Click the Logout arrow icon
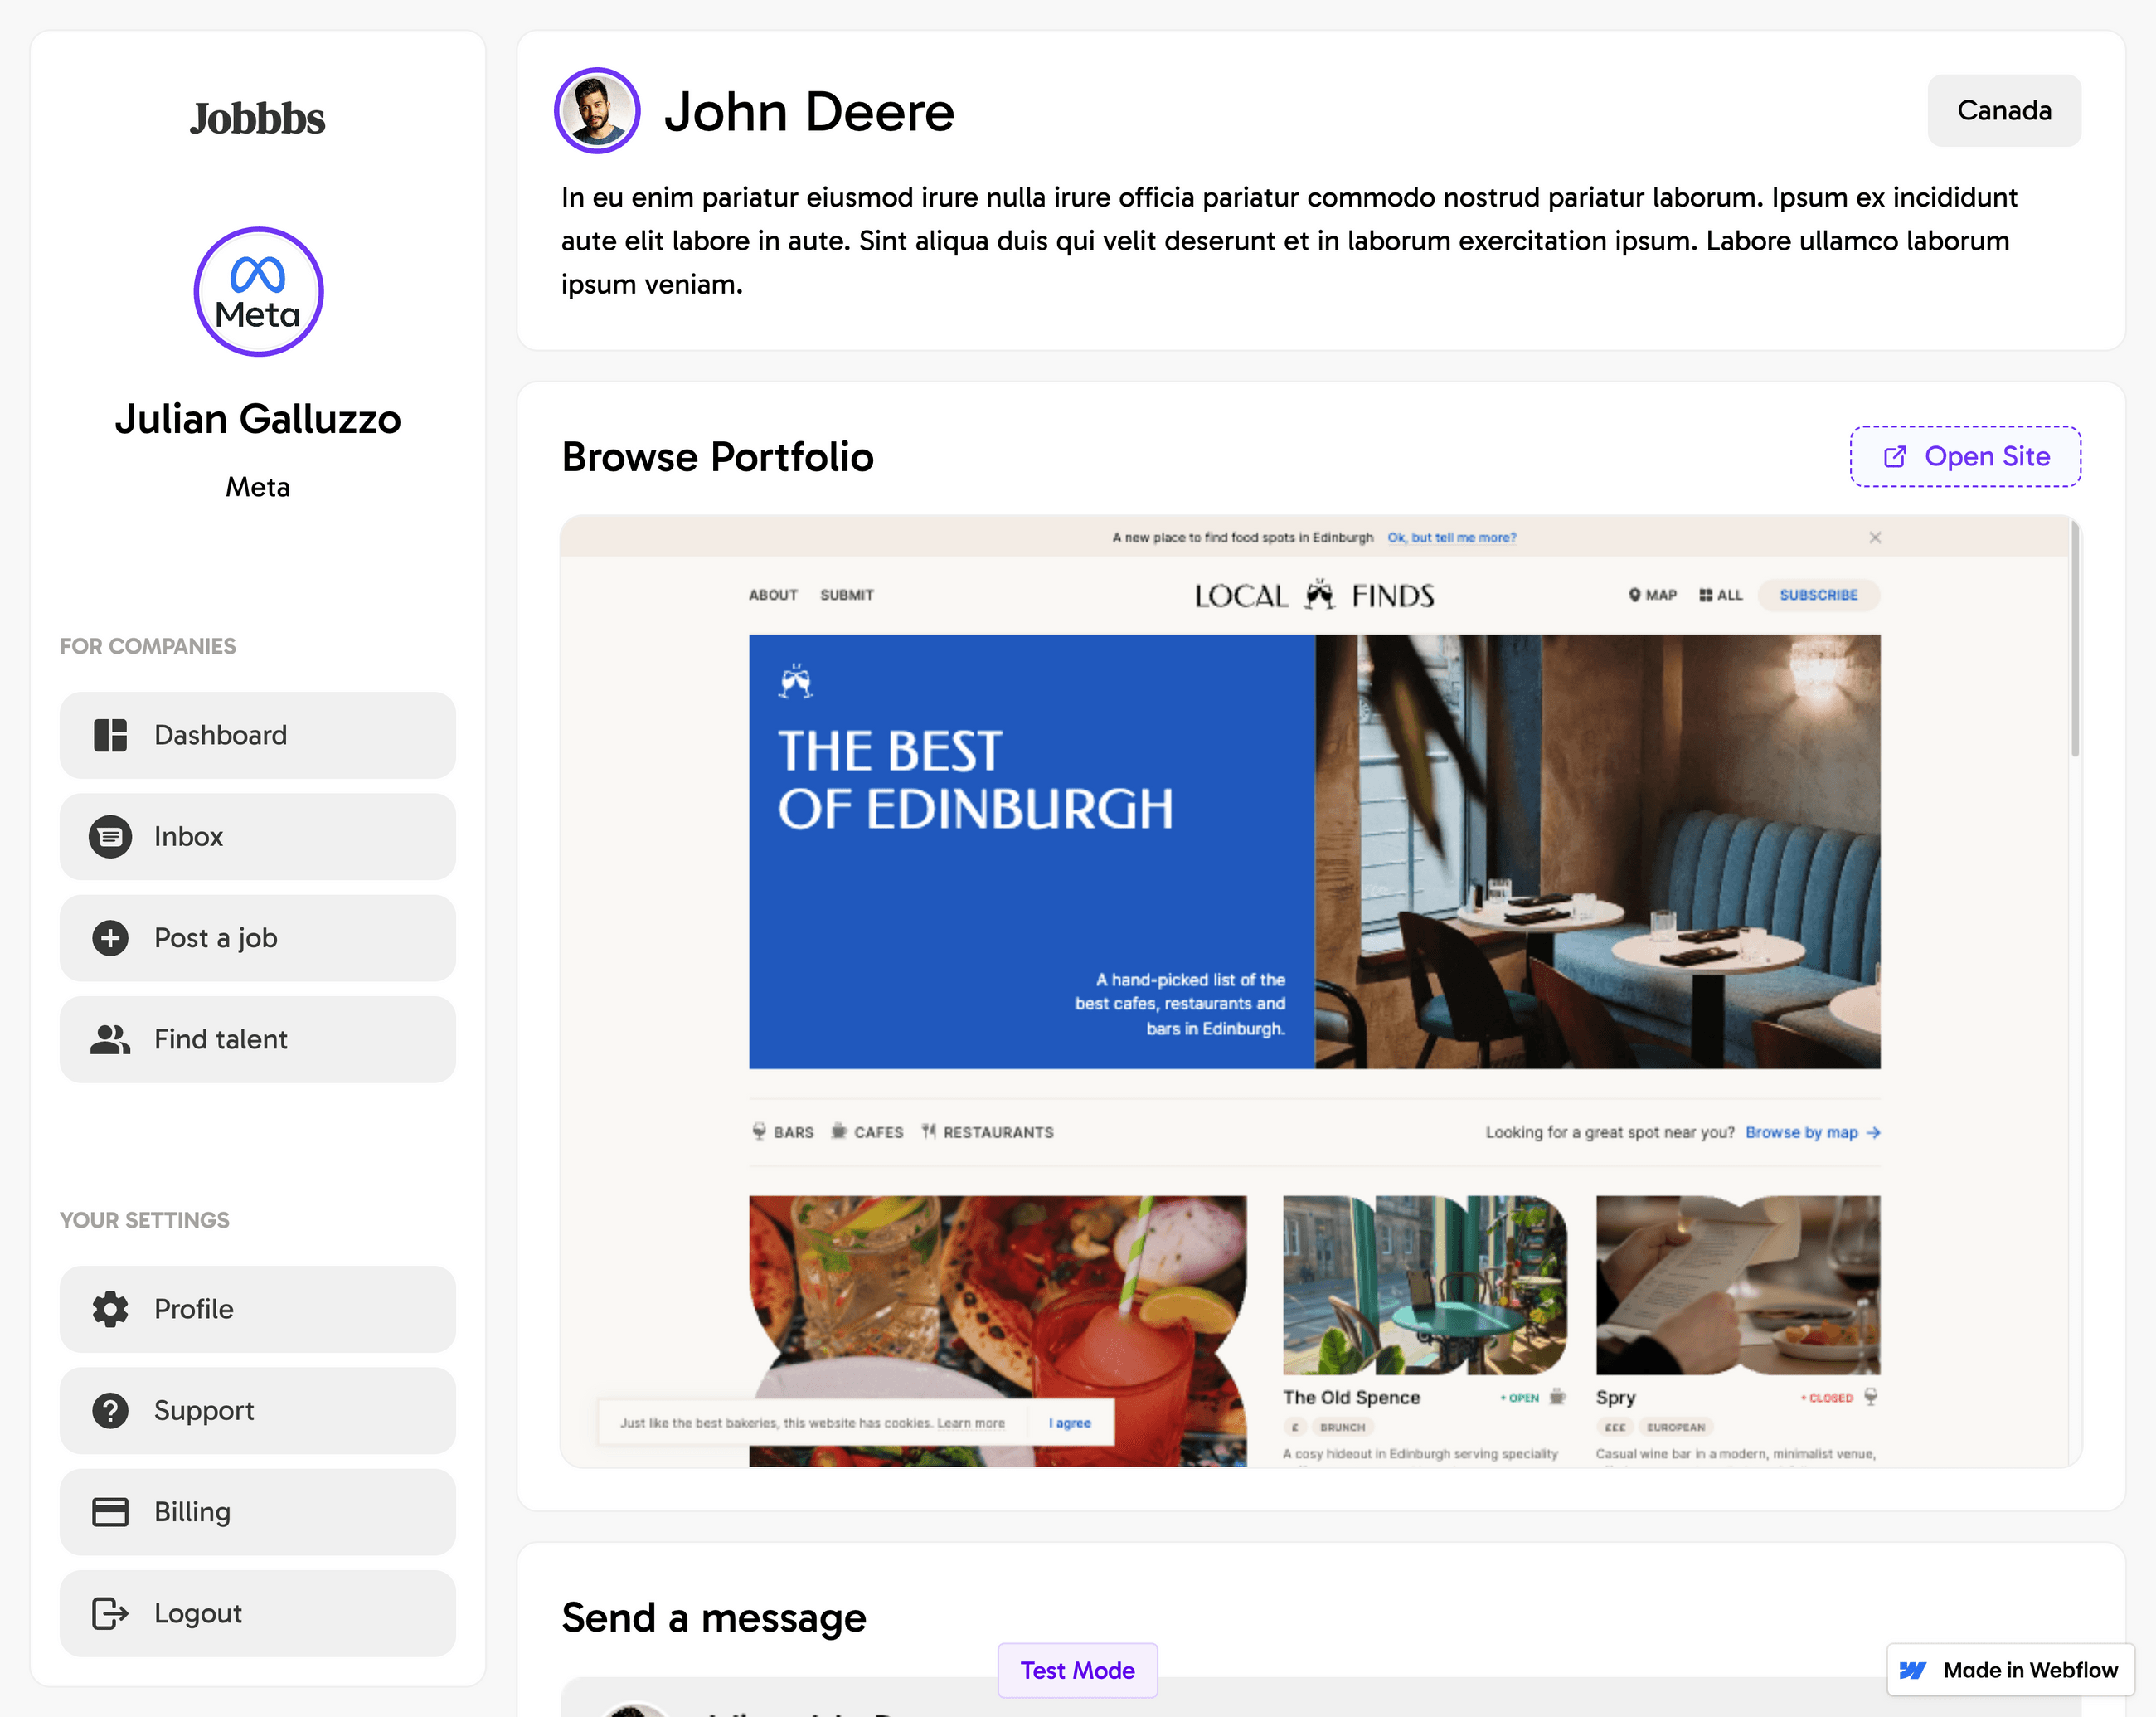The width and height of the screenshot is (2156, 1717). (110, 1613)
